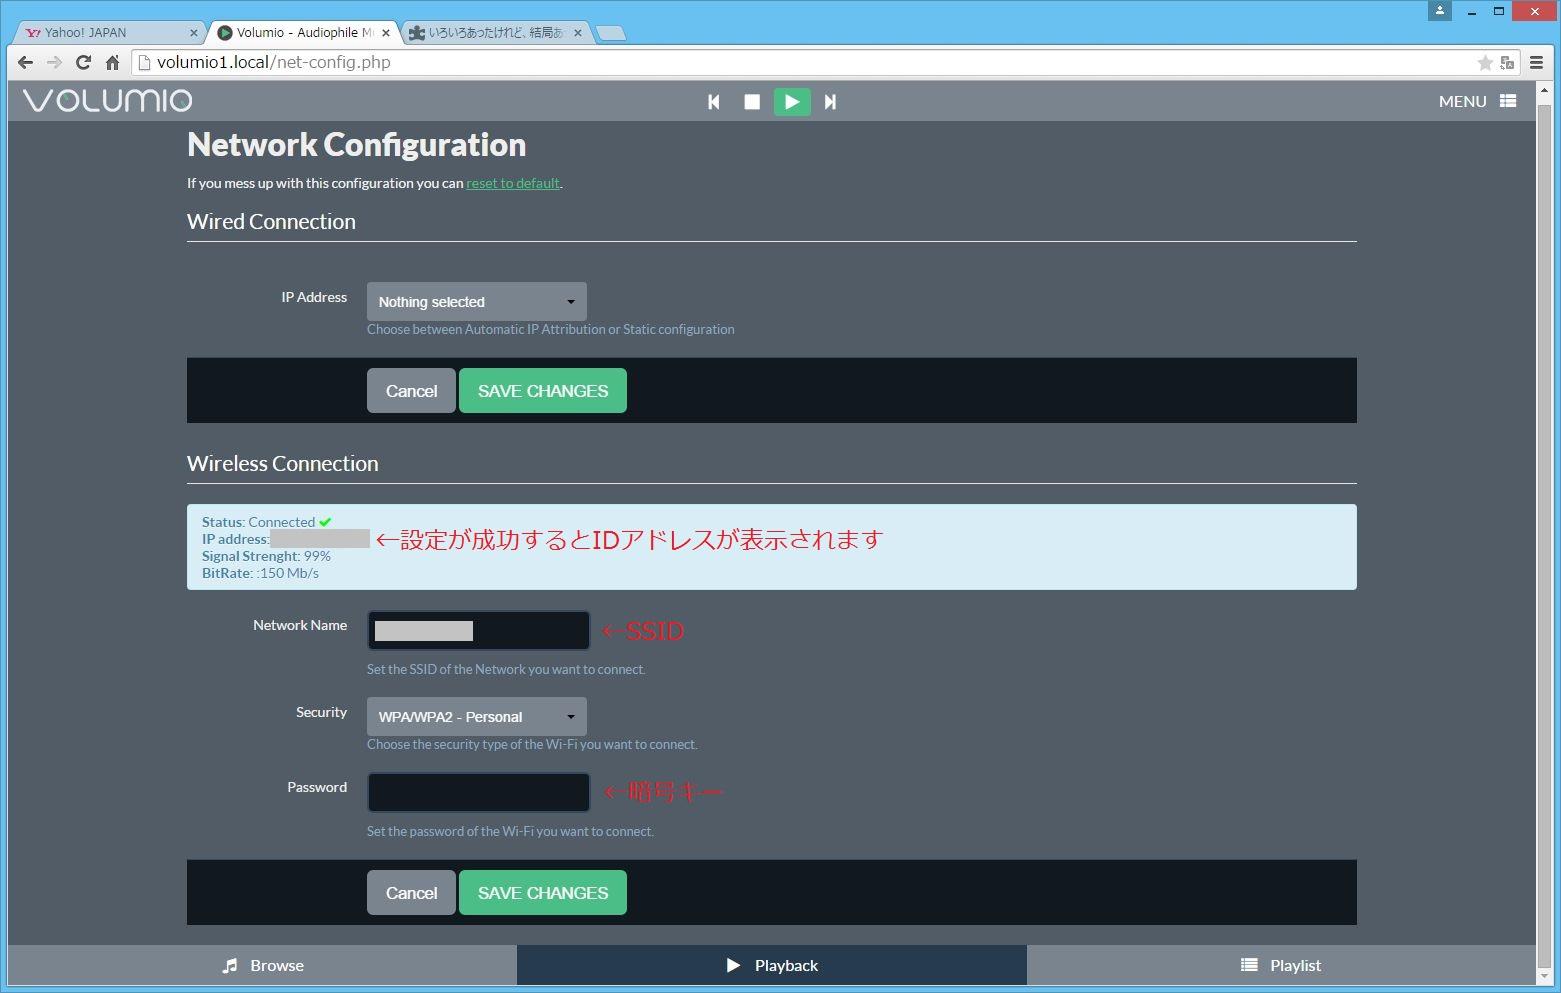Go forward in browser history
Screen dimensions: 1561x993
(54, 62)
